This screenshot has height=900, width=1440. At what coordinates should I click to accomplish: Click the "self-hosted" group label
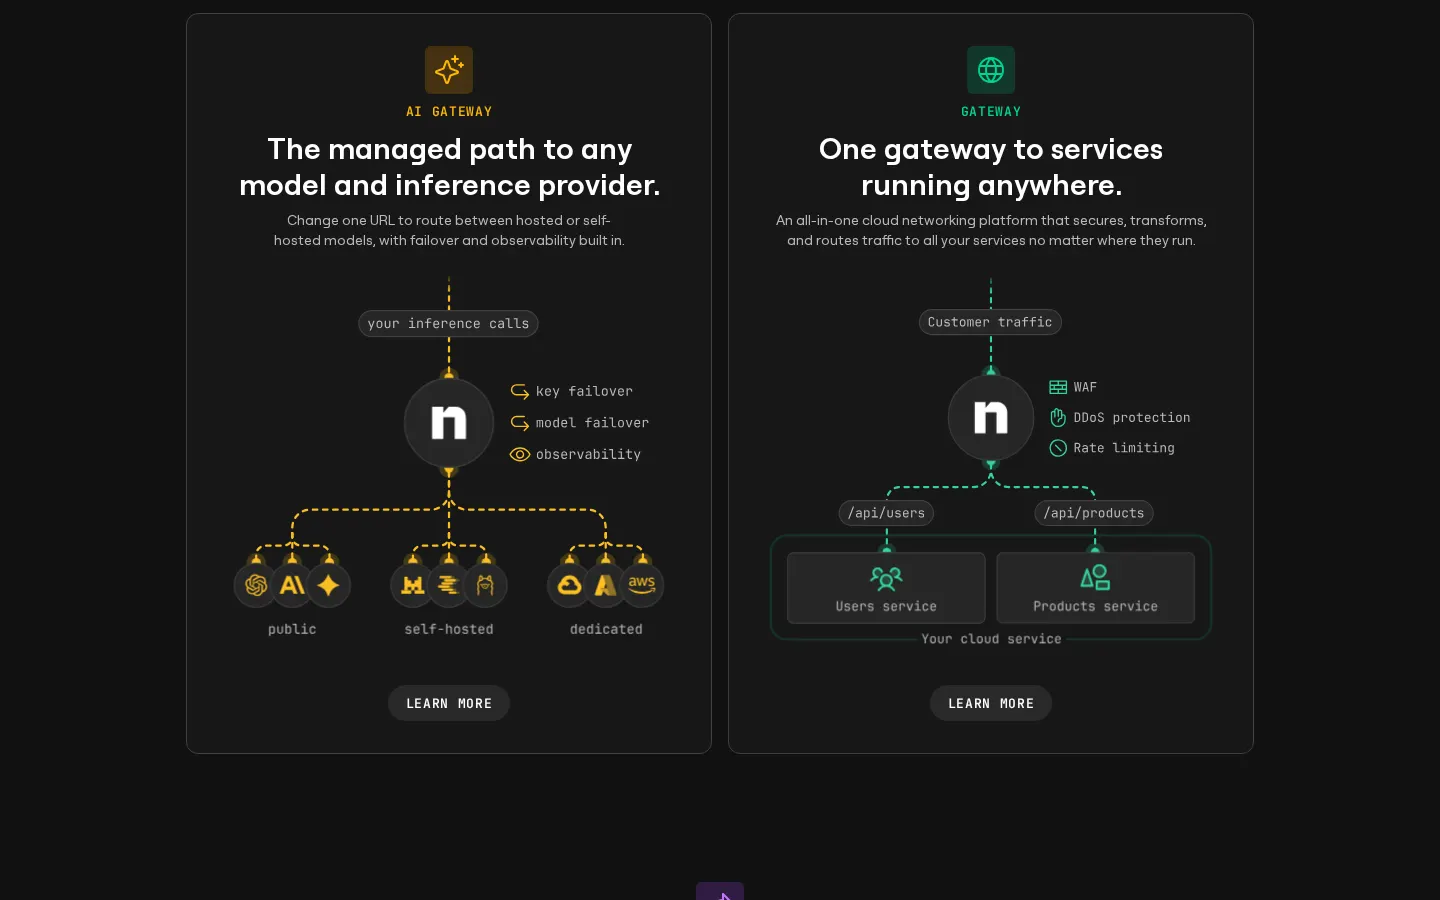[x=449, y=629]
